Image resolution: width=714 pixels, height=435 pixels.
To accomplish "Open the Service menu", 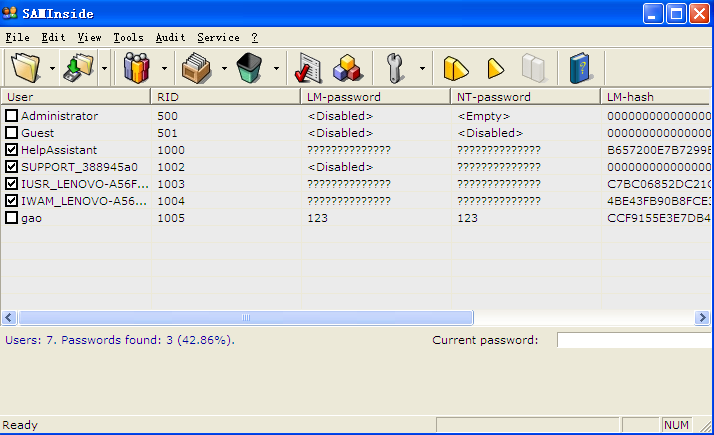I will click(x=219, y=37).
